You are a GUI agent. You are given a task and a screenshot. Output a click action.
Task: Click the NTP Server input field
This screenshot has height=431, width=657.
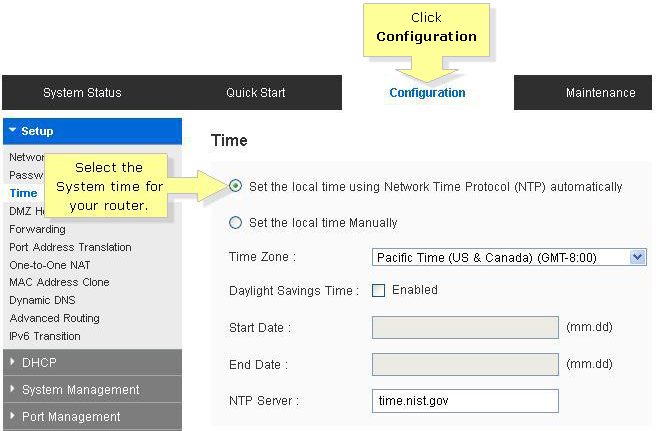click(x=465, y=401)
